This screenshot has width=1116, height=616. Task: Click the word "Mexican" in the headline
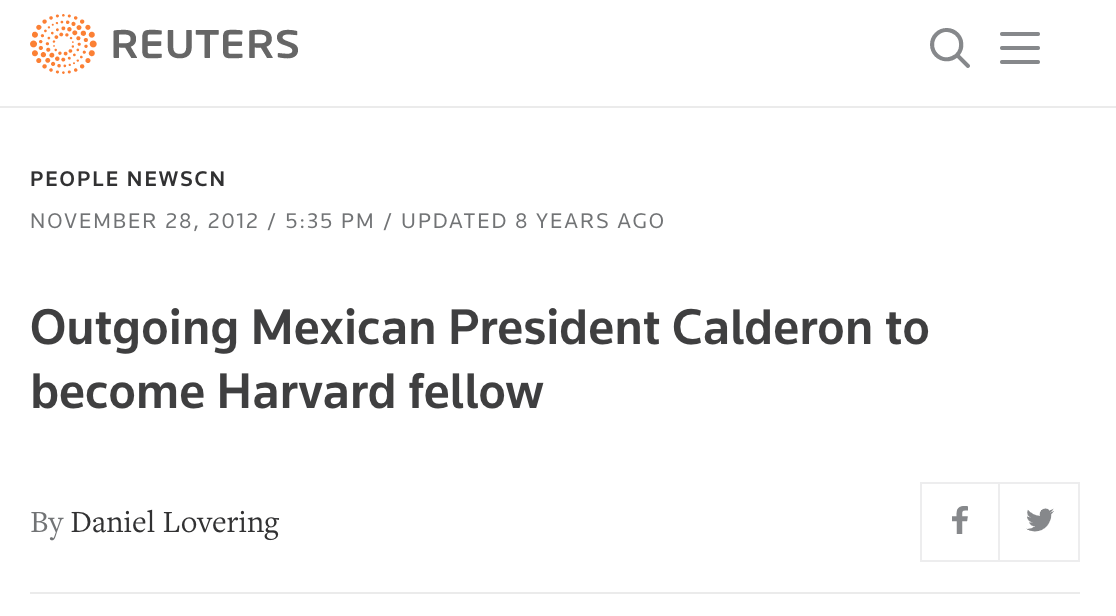[x=343, y=328]
